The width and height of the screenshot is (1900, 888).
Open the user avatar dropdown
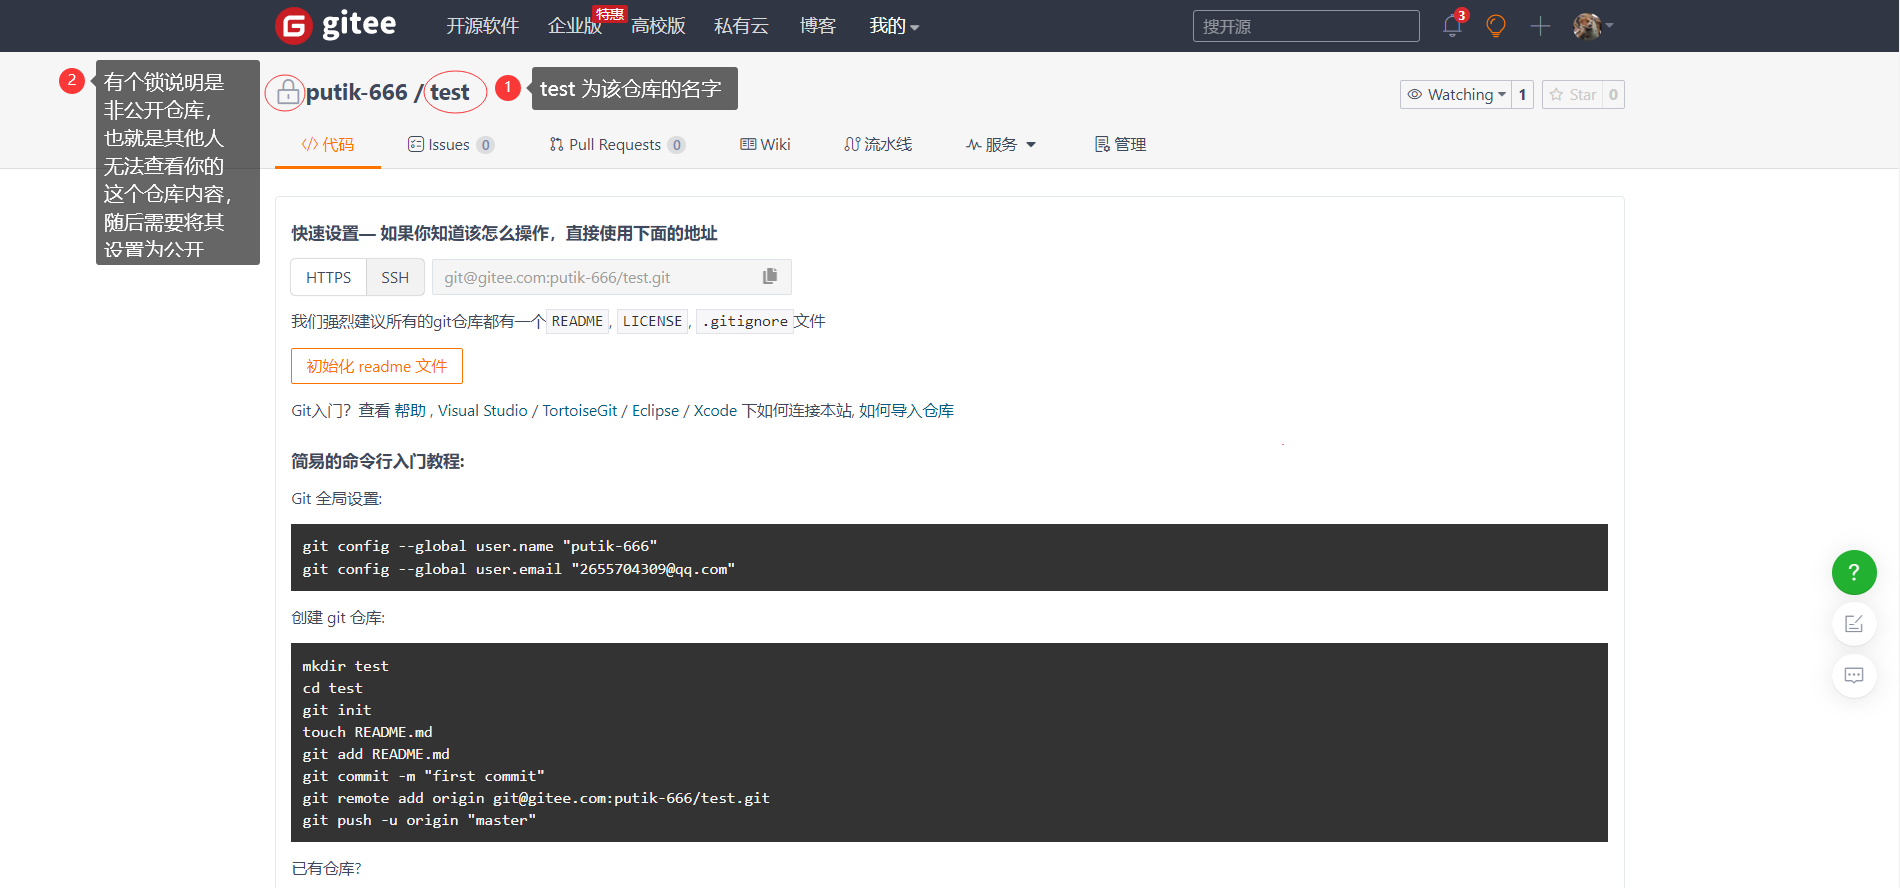[1592, 26]
